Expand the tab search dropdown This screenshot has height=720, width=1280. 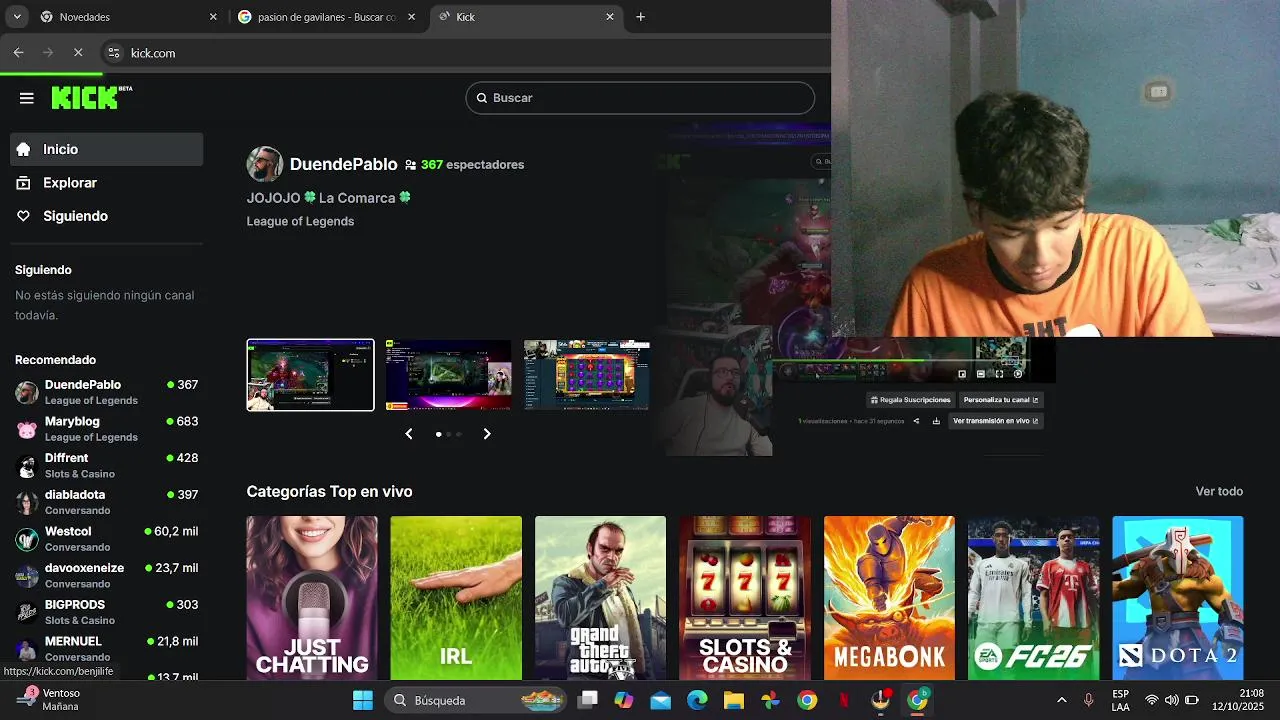click(x=17, y=17)
